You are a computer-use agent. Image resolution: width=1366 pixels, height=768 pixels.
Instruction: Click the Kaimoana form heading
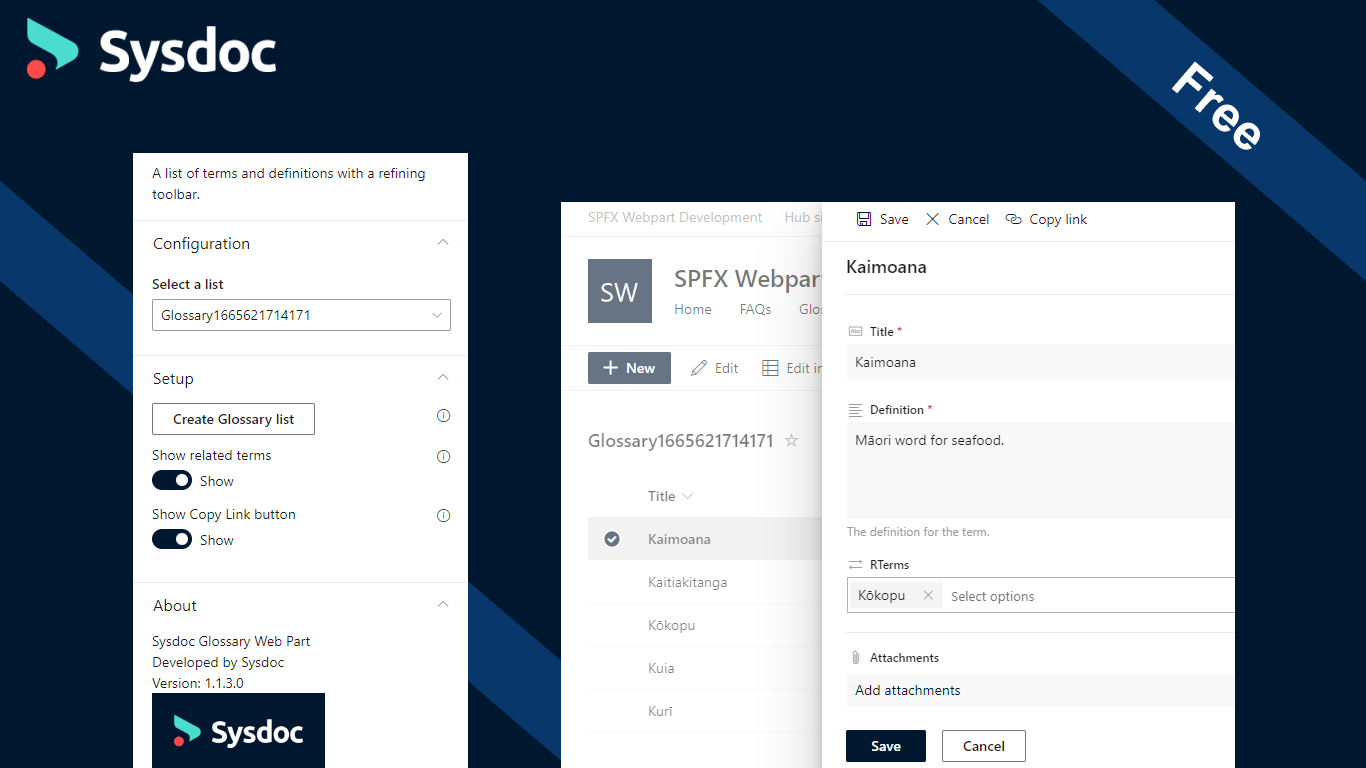tap(886, 267)
